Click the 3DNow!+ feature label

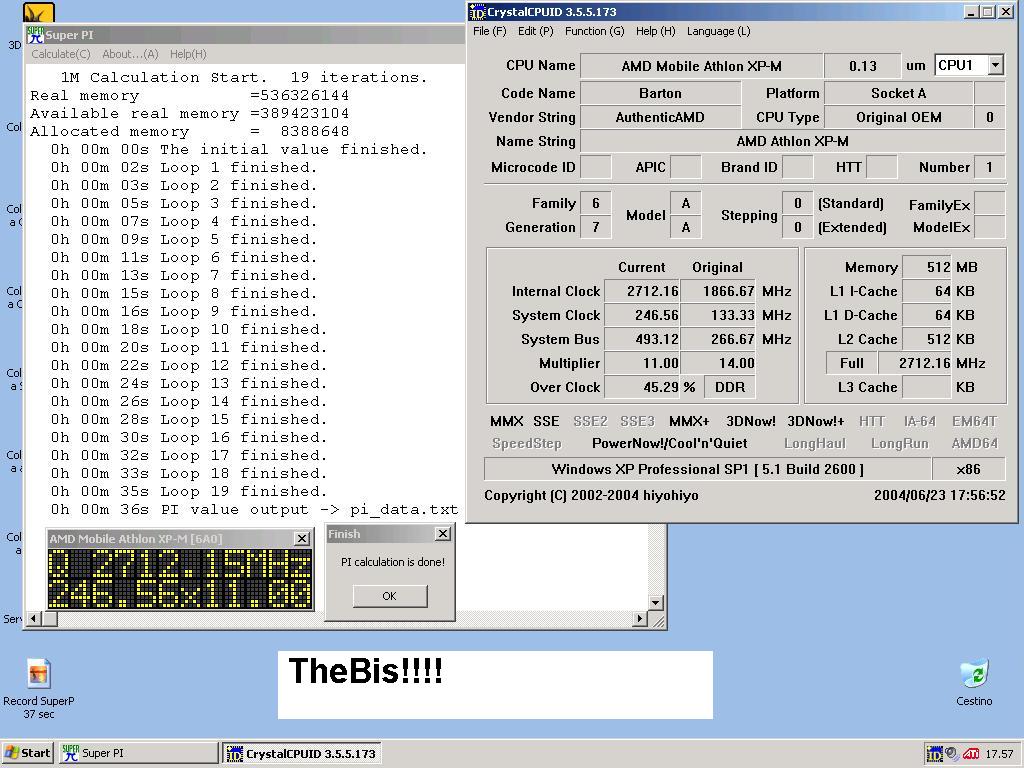click(816, 421)
